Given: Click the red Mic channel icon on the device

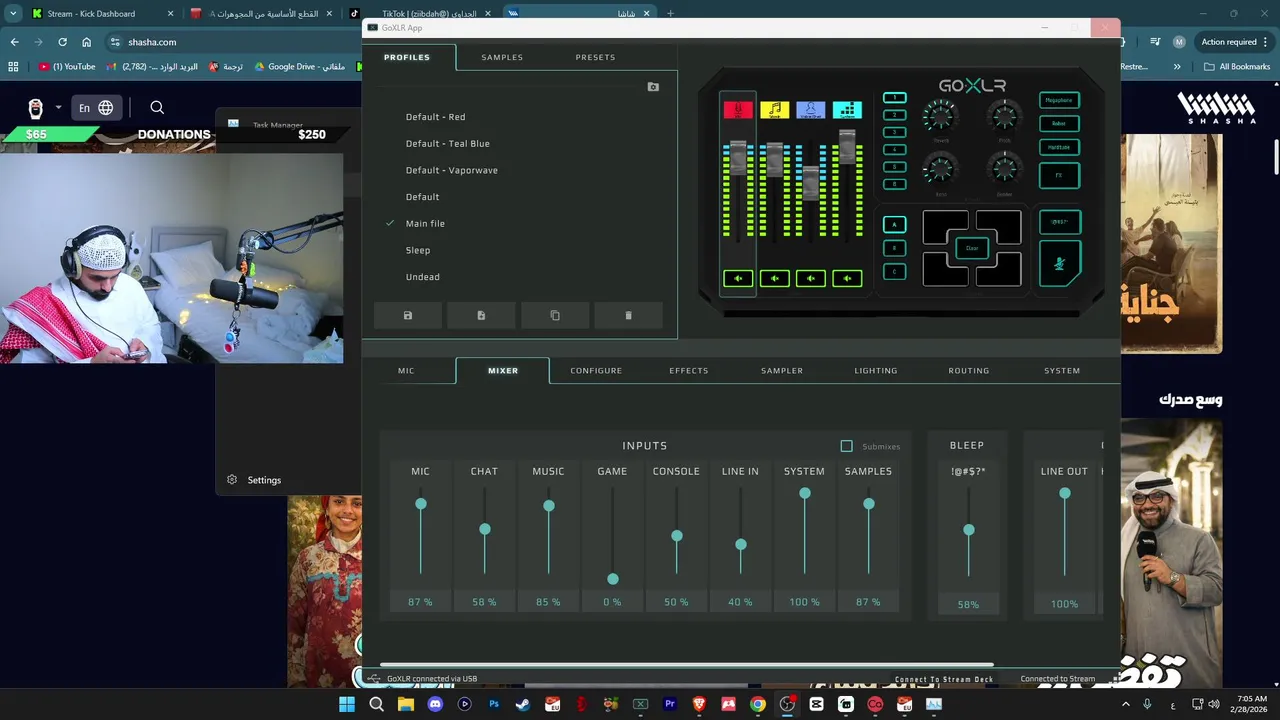Looking at the screenshot, I should click(x=738, y=110).
